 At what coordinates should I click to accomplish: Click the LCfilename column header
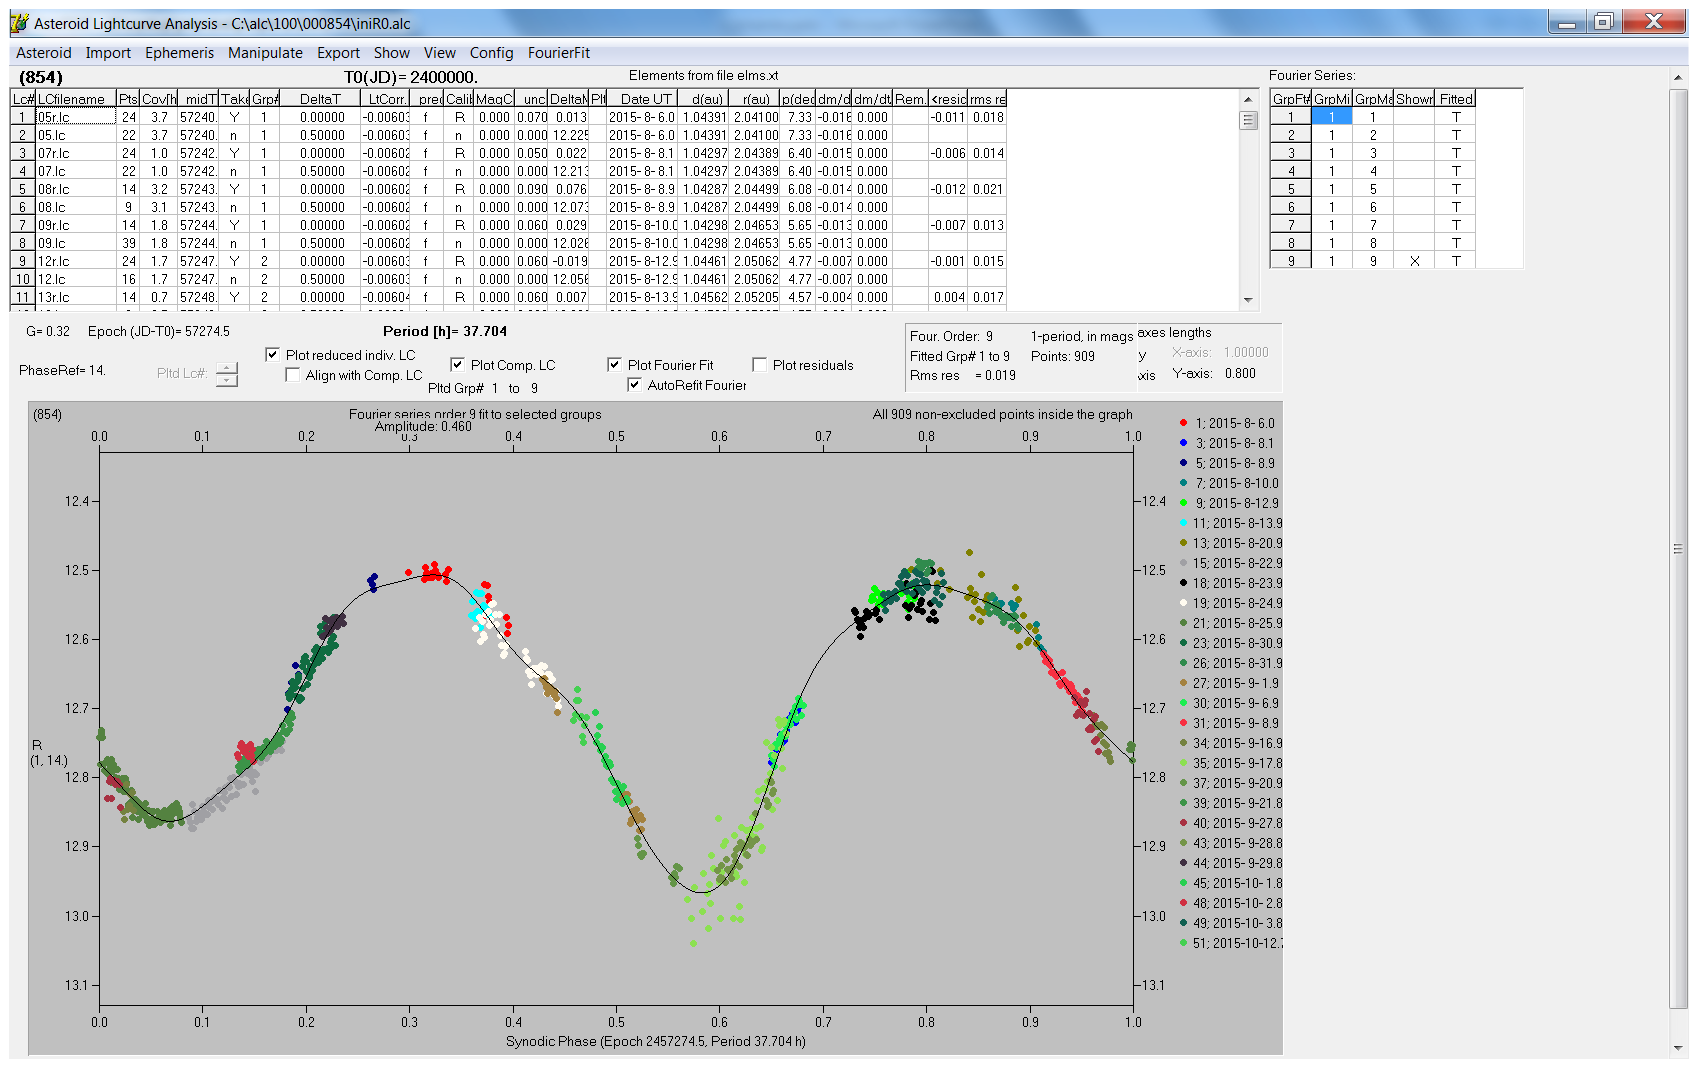(x=76, y=99)
